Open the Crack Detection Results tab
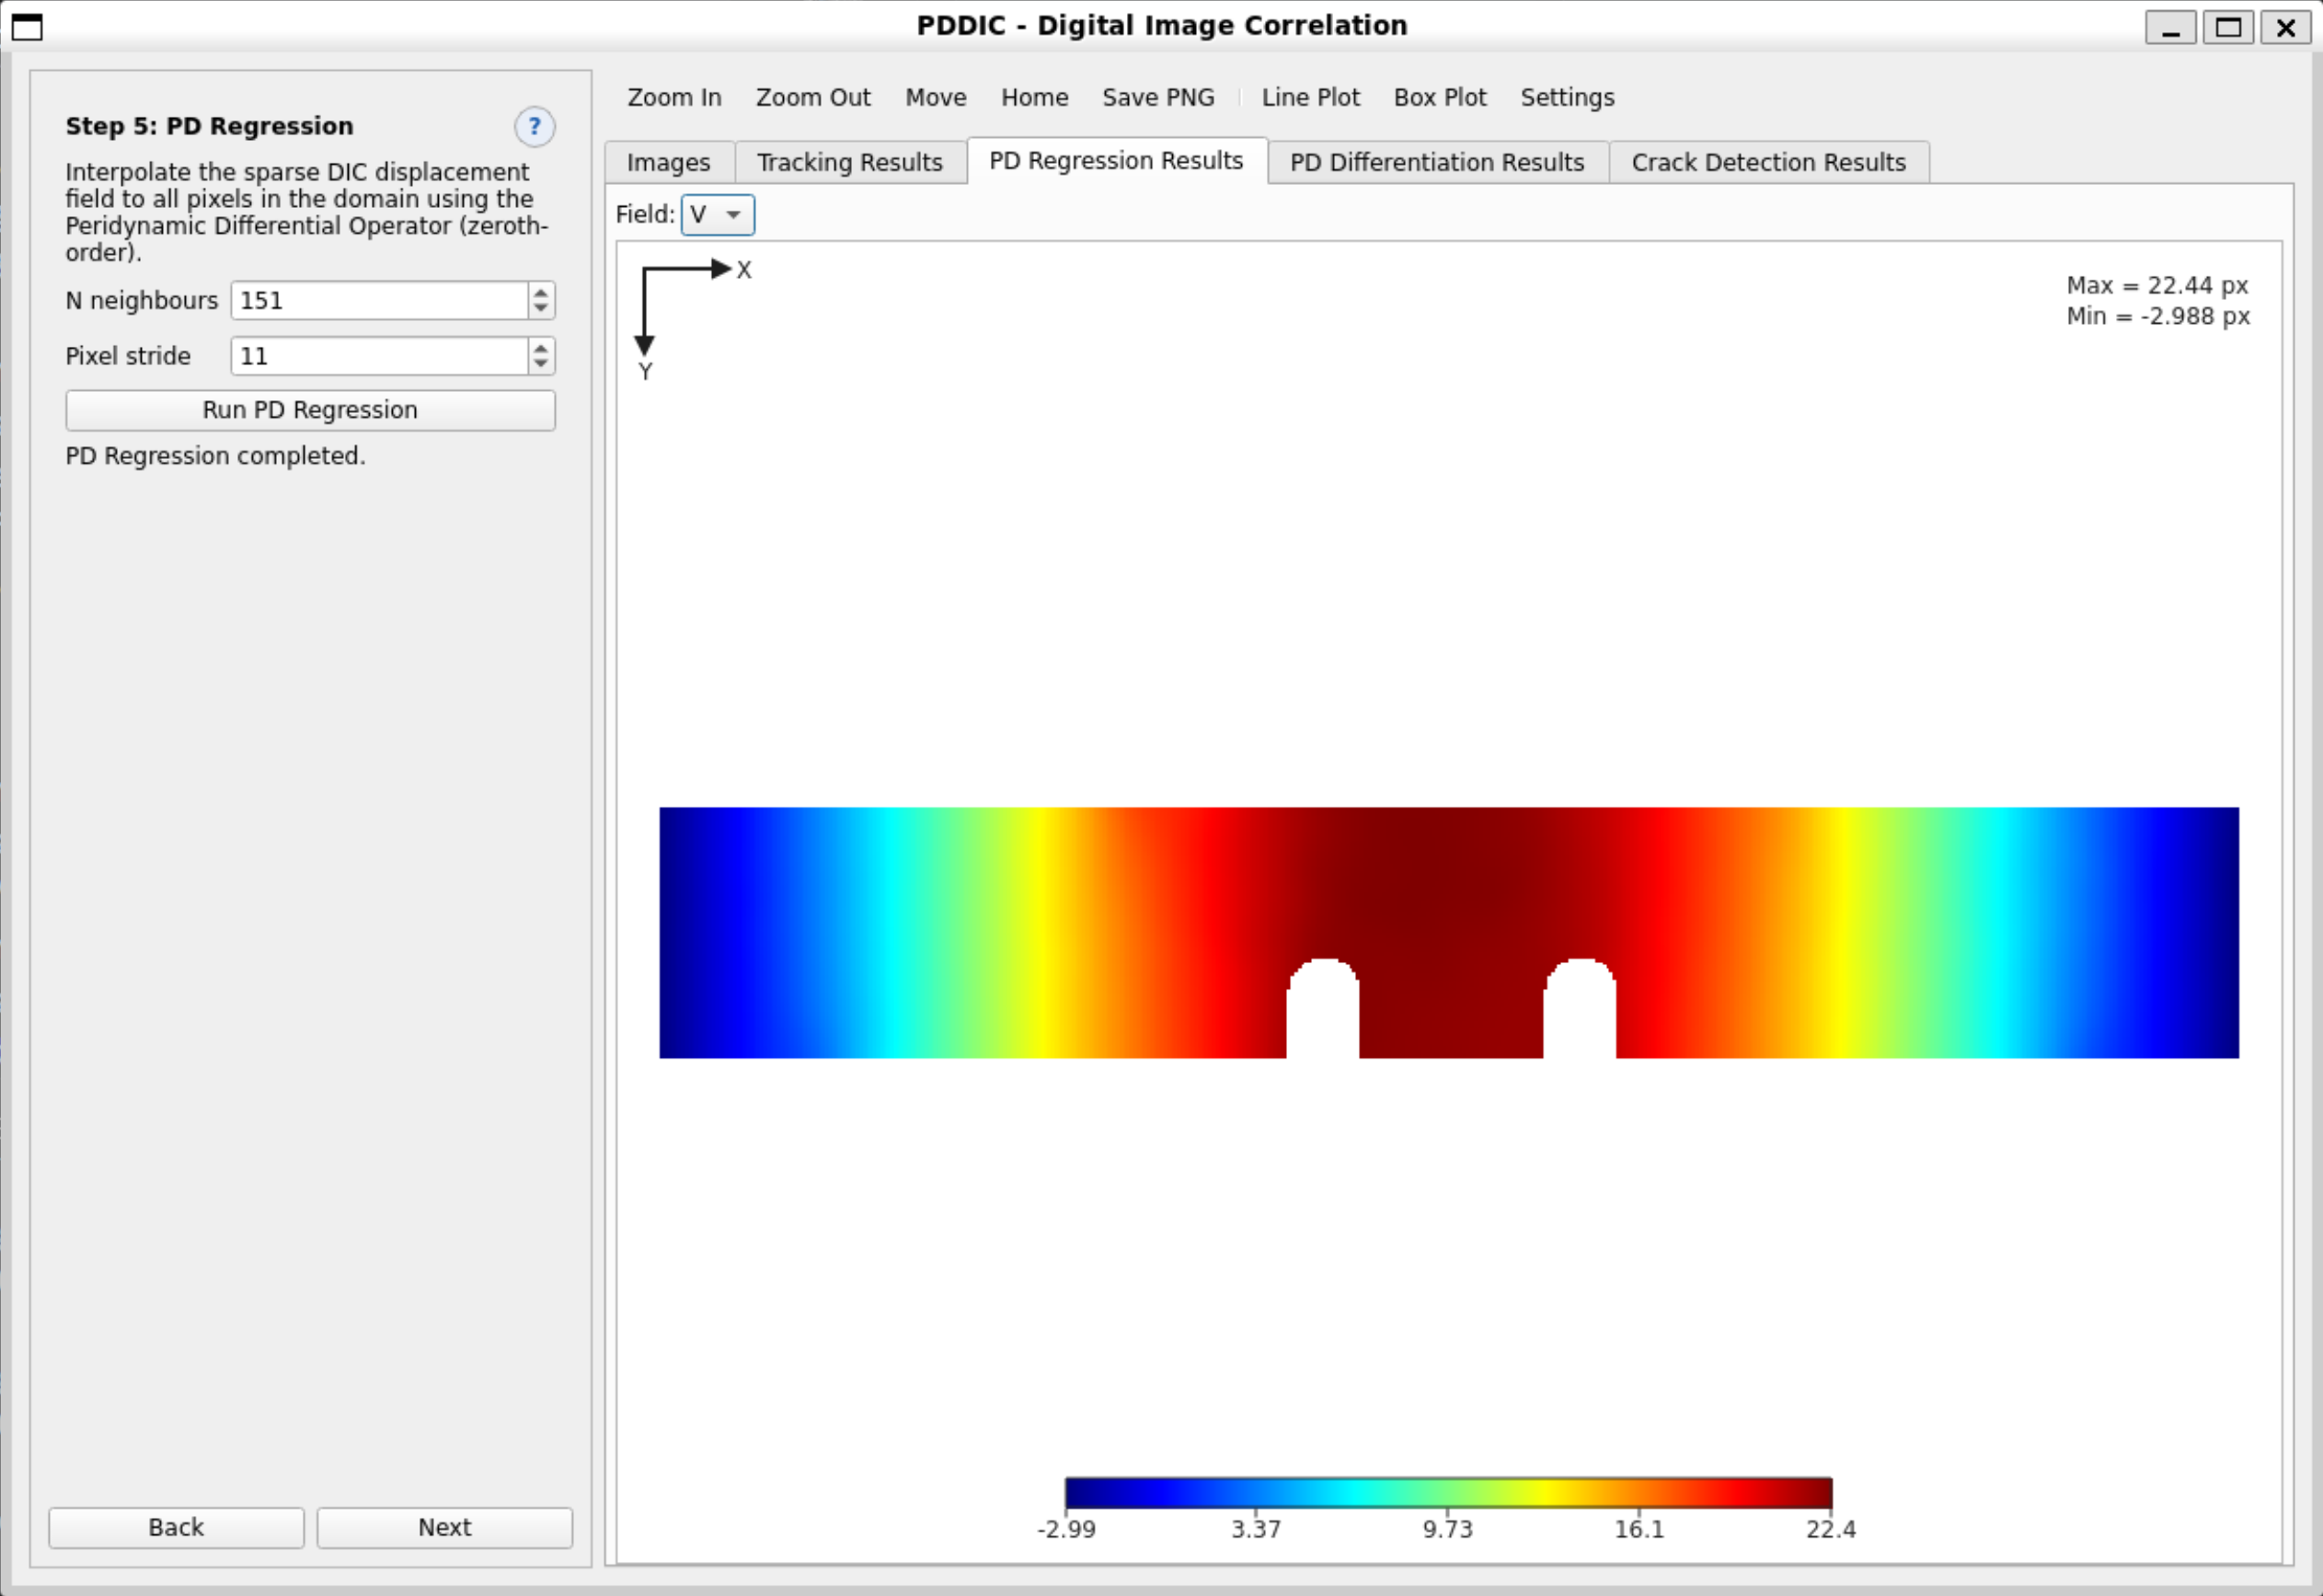The image size is (2323, 1596). [x=1768, y=162]
